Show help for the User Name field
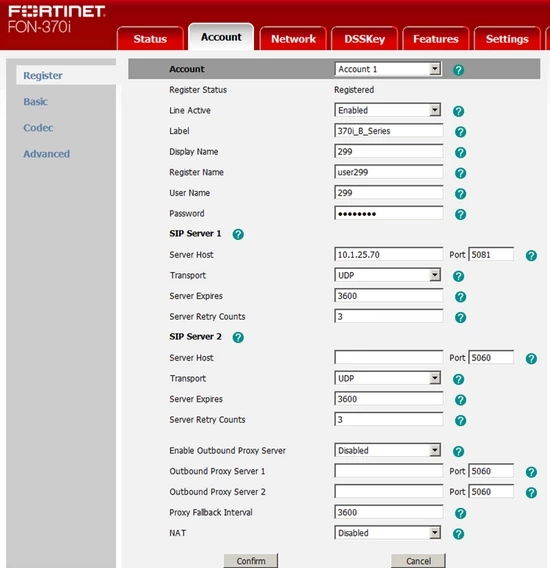Image resolution: width=550 pixels, height=568 pixels. click(x=460, y=194)
